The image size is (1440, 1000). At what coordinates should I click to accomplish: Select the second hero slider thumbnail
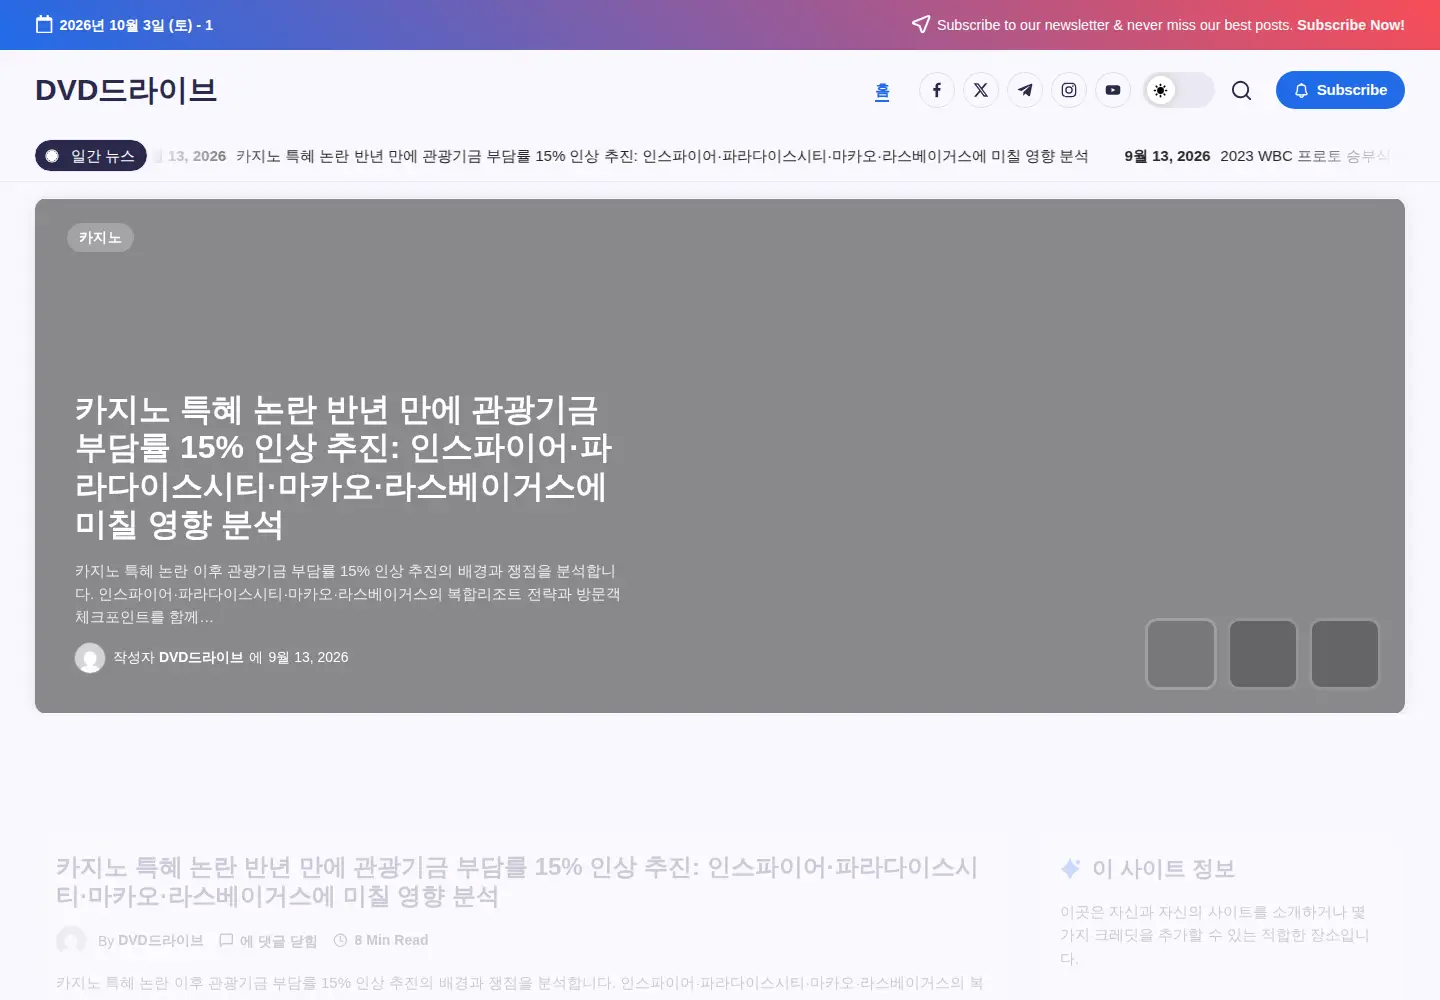pyautogui.click(x=1263, y=654)
